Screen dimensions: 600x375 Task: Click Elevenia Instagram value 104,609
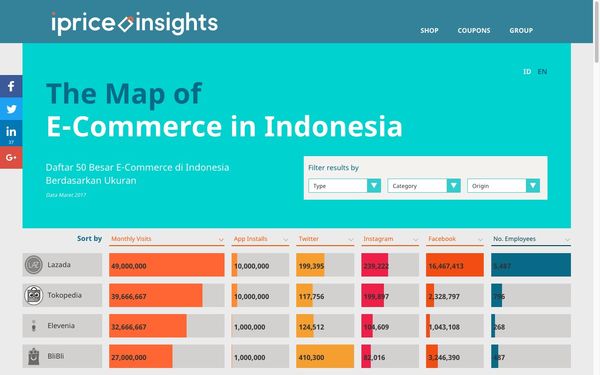376,327
